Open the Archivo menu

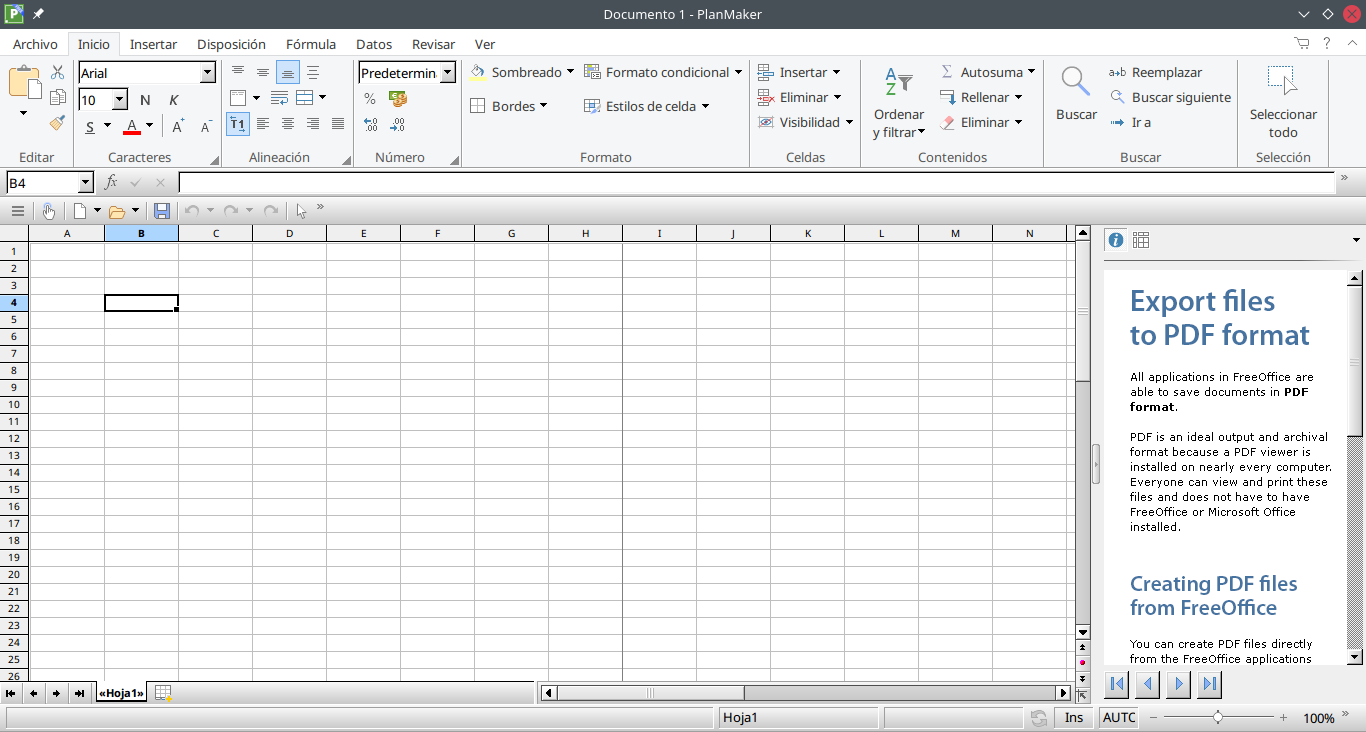(35, 44)
